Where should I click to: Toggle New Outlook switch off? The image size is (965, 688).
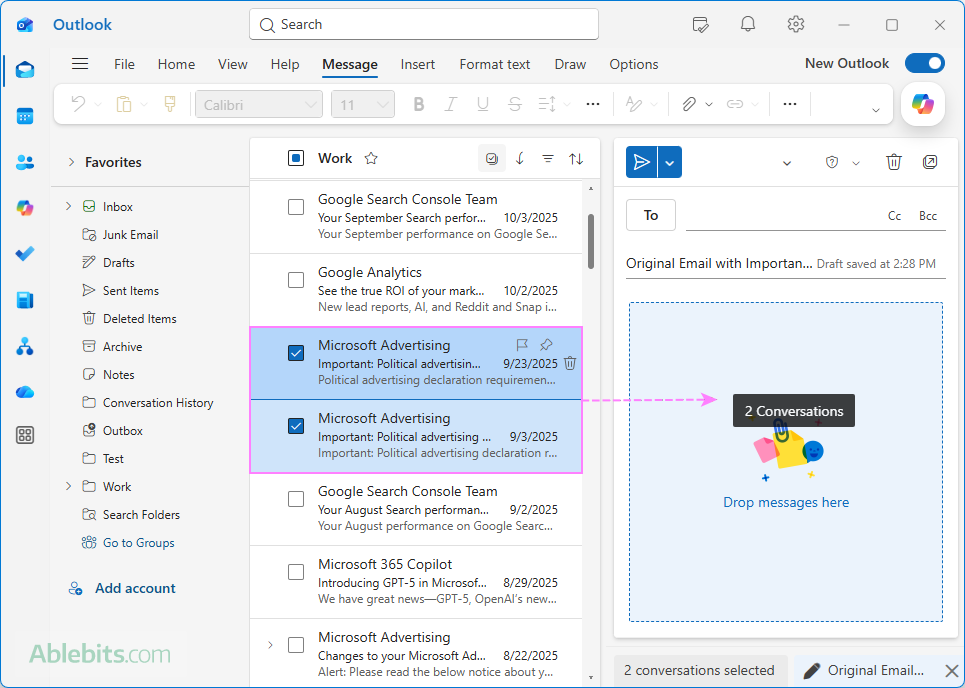tap(924, 62)
